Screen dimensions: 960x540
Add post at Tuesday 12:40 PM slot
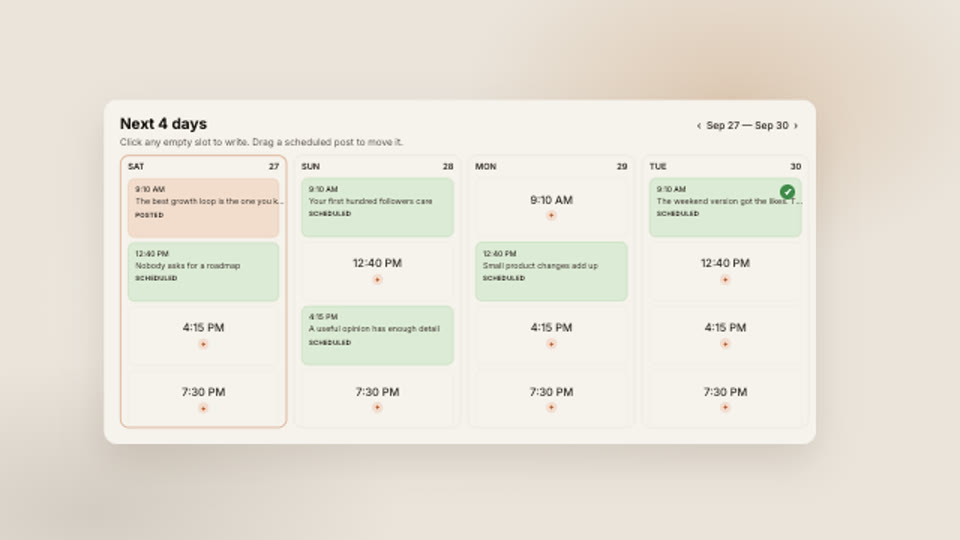point(725,280)
